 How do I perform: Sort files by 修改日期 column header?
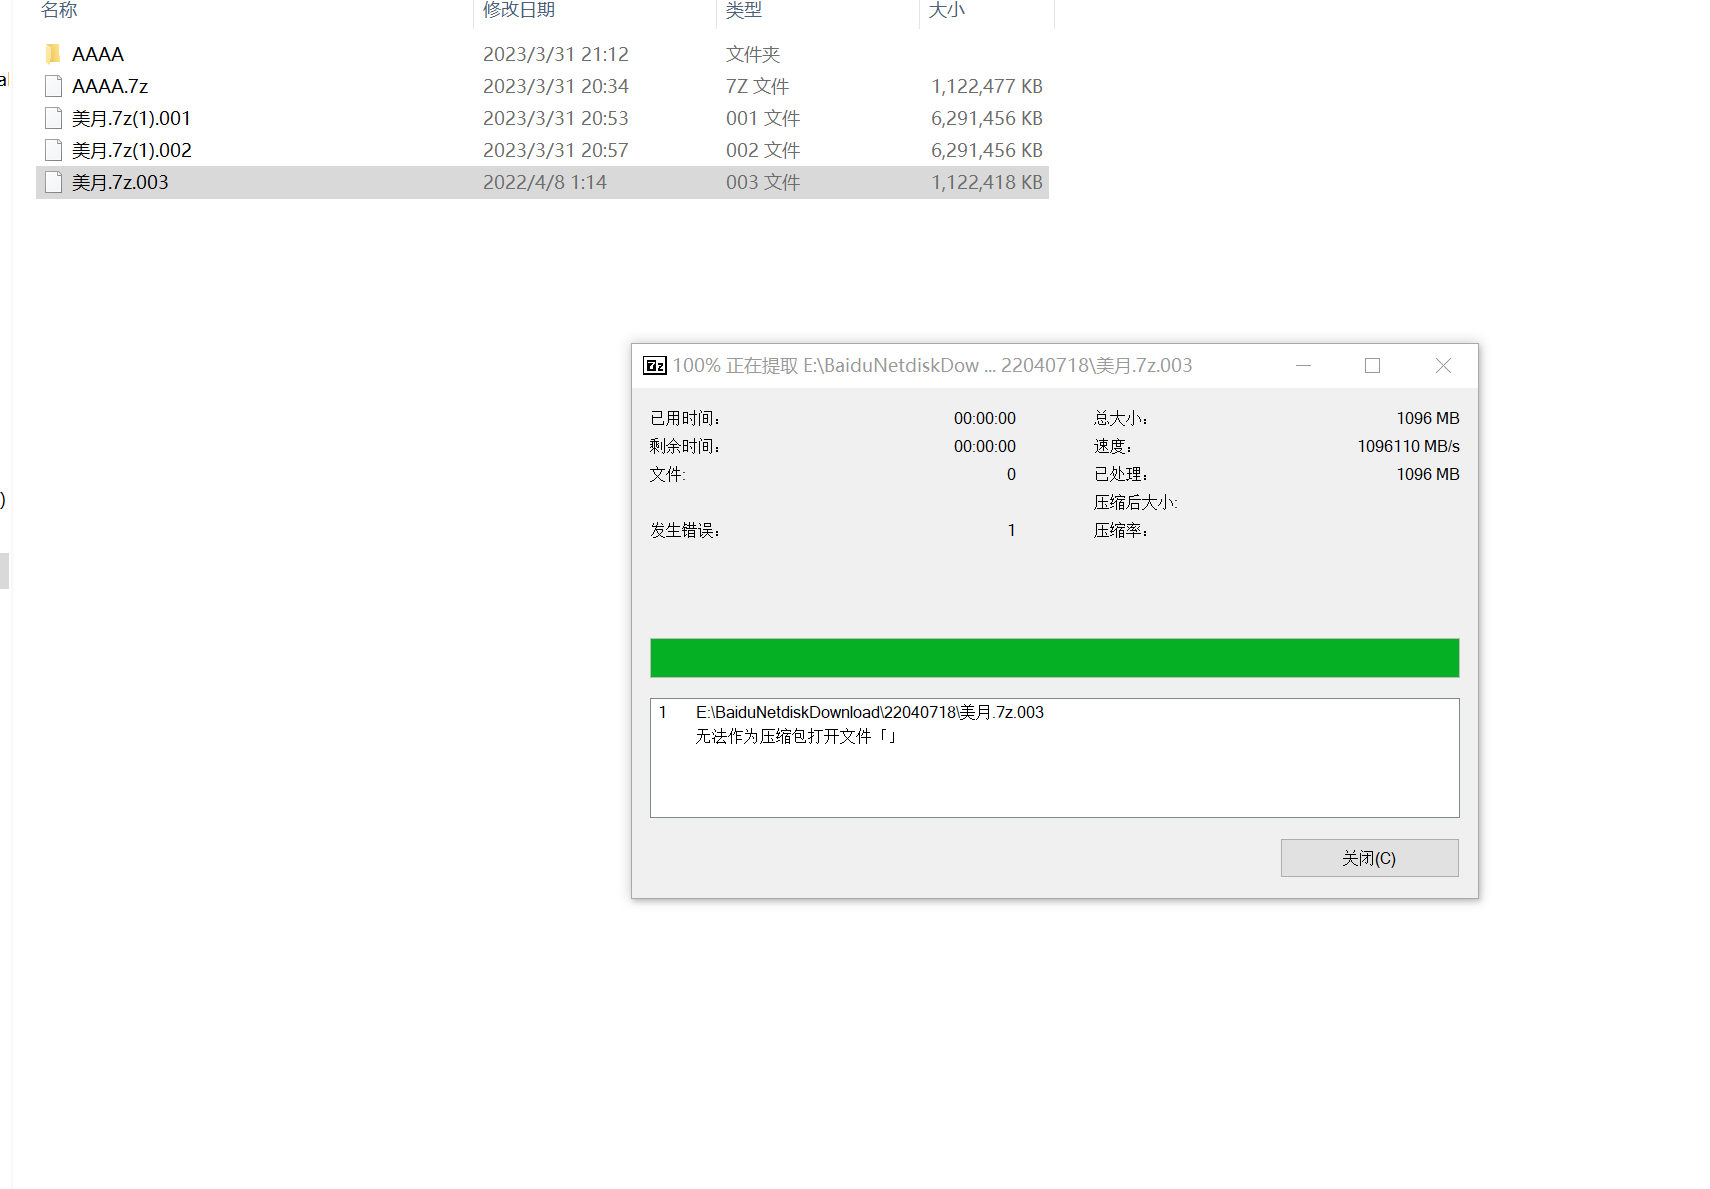coord(519,10)
